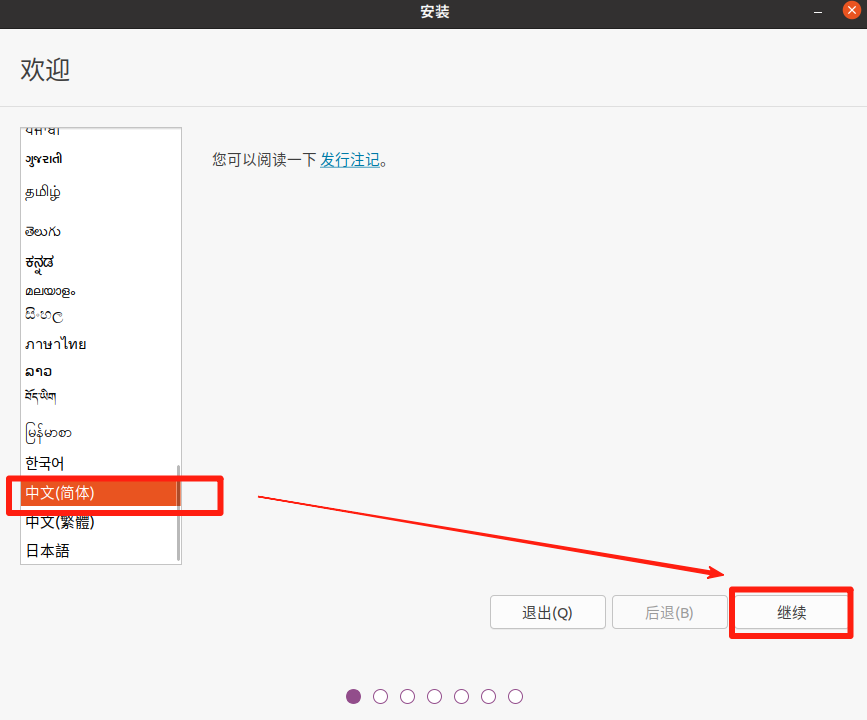Select తెలుగు in the language list

point(101,231)
